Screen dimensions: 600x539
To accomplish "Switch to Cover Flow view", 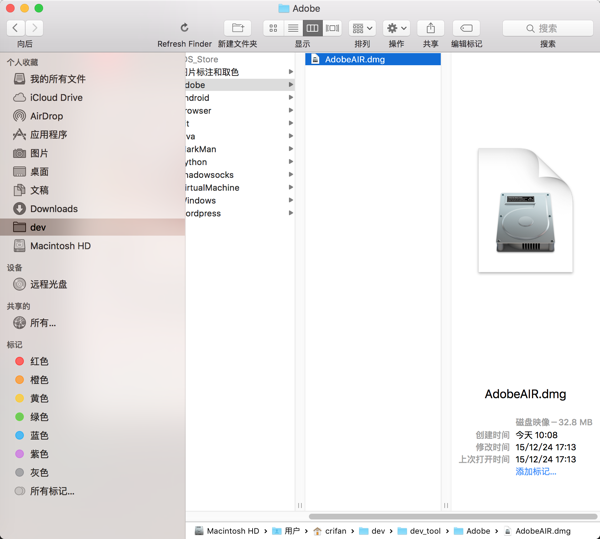I will point(332,28).
